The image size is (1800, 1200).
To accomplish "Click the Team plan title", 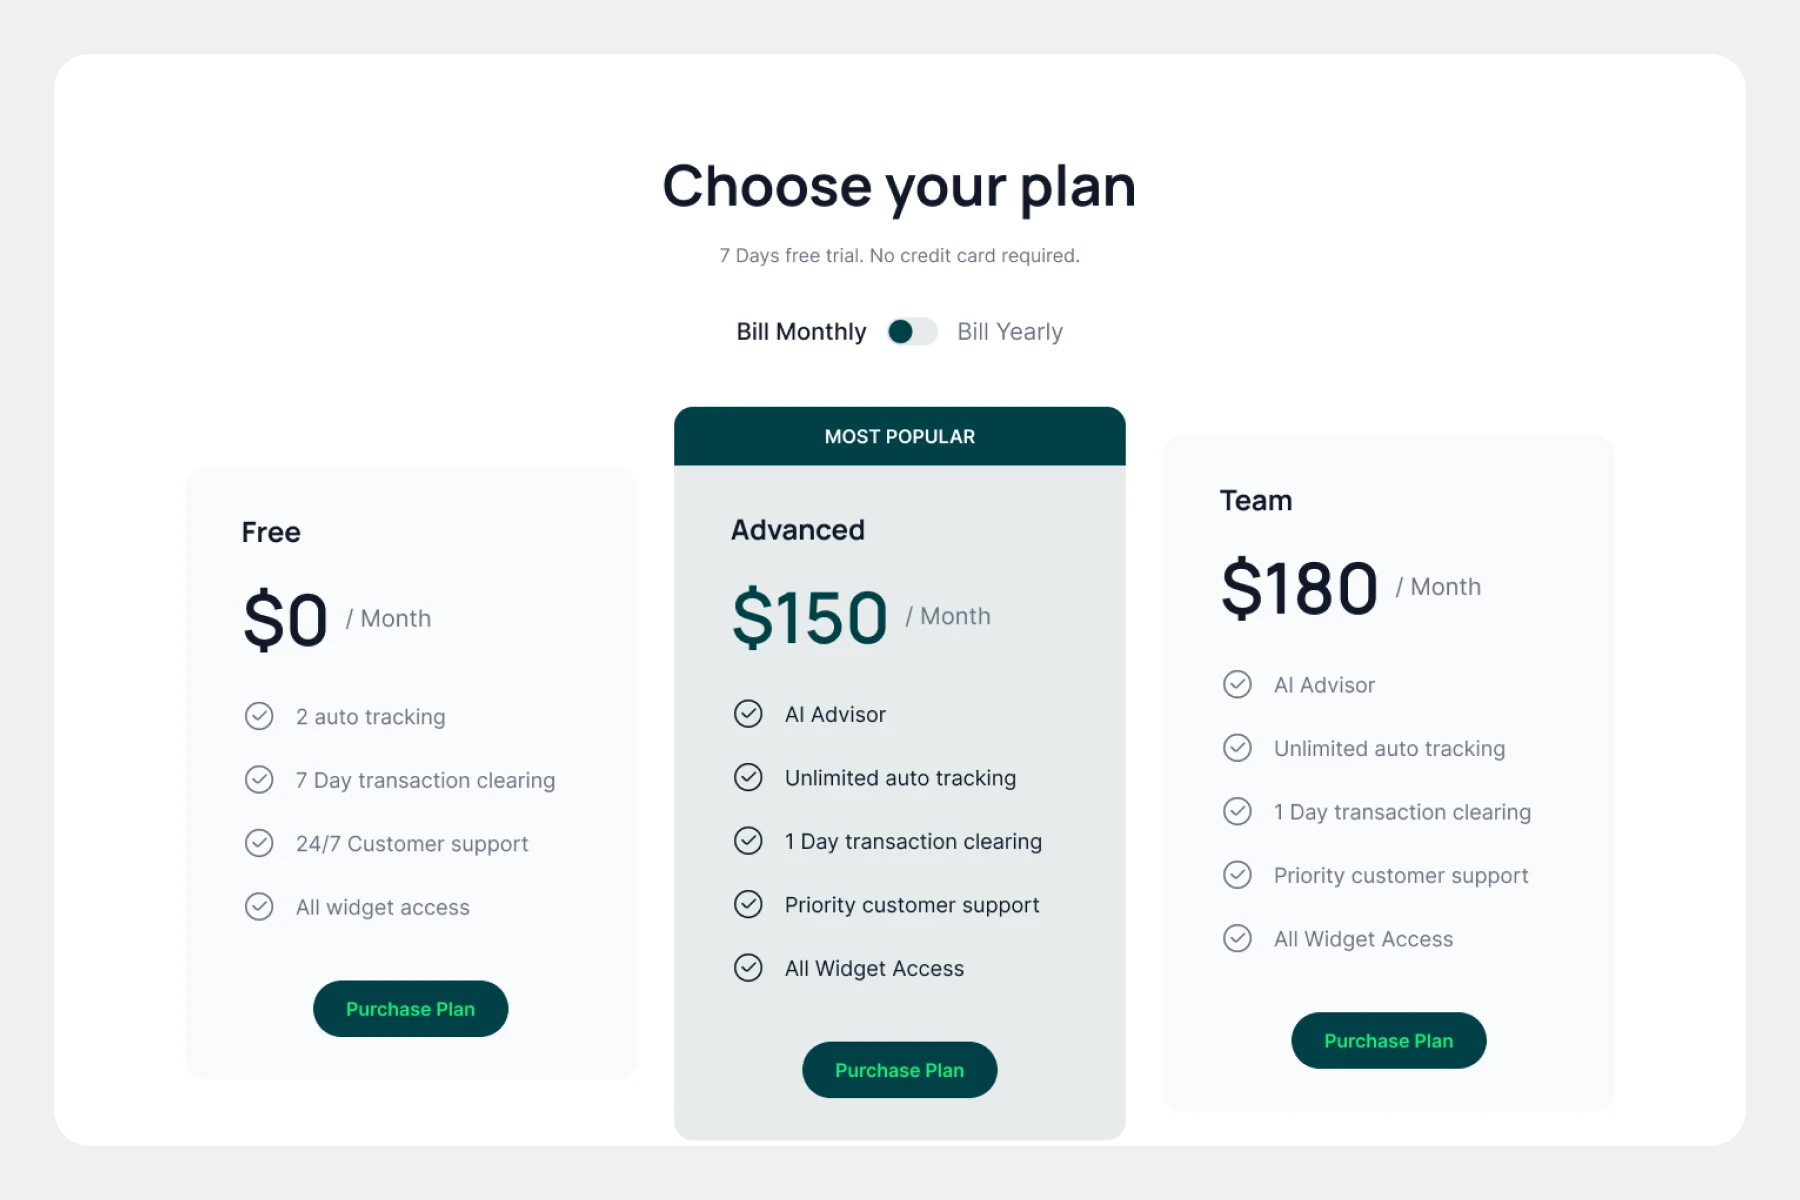I will (x=1255, y=500).
